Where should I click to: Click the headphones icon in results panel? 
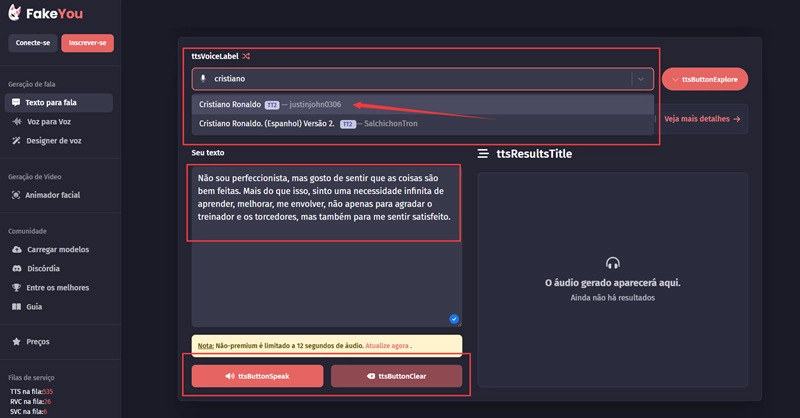click(x=613, y=263)
